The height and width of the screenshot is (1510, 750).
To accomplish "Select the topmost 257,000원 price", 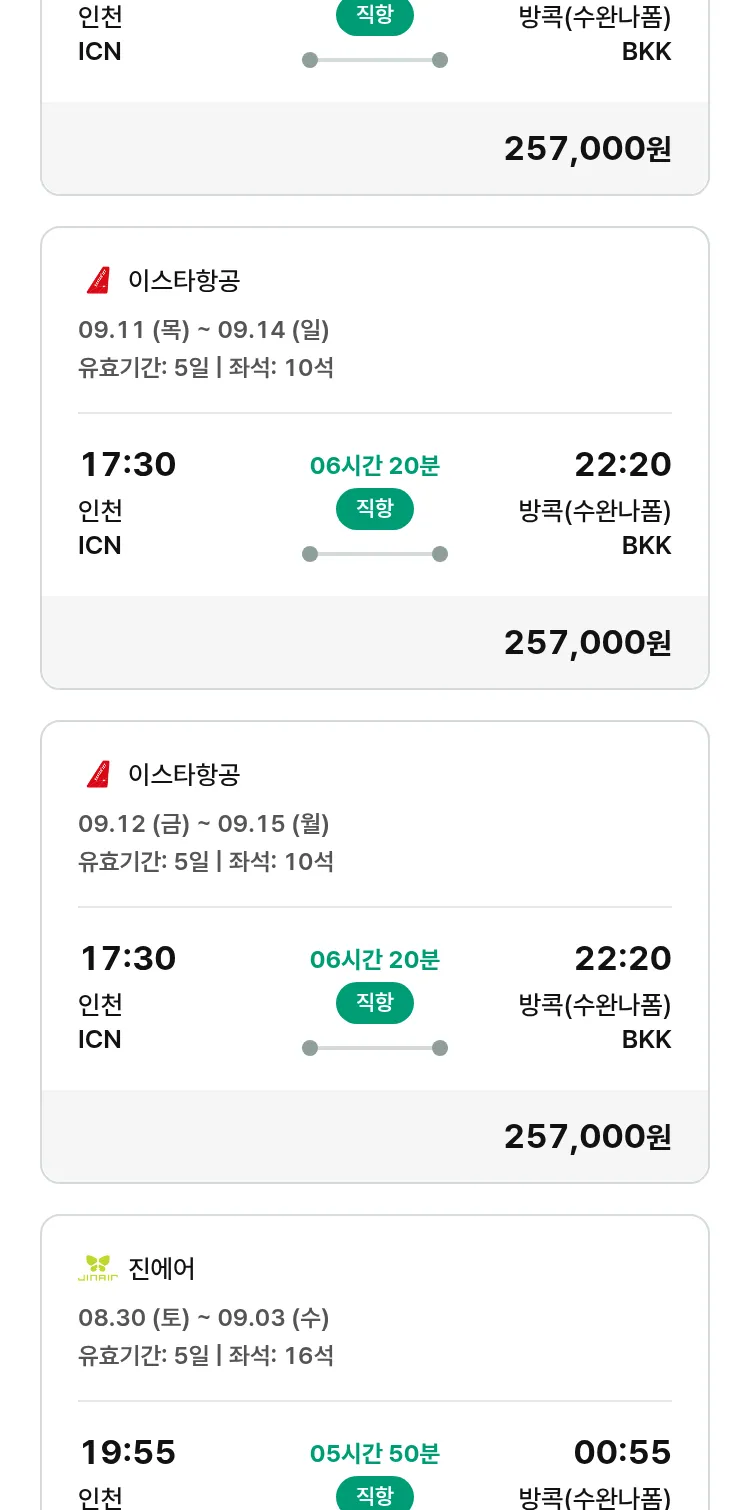I will (587, 149).
